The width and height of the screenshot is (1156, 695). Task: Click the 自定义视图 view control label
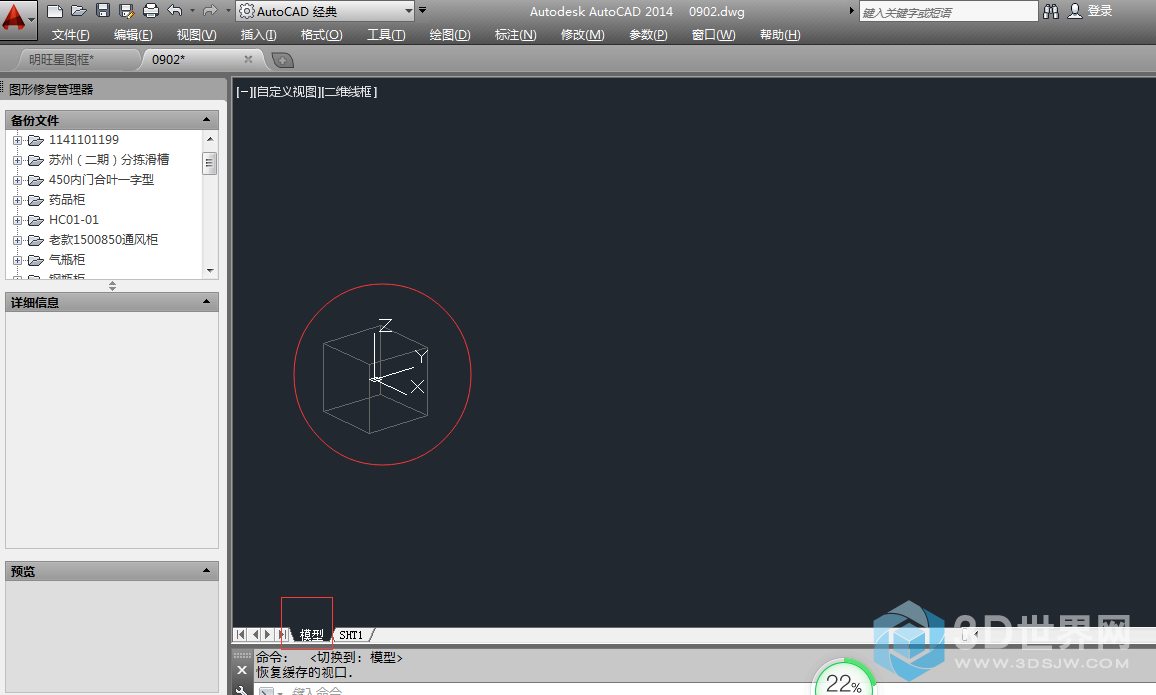pos(288,92)
